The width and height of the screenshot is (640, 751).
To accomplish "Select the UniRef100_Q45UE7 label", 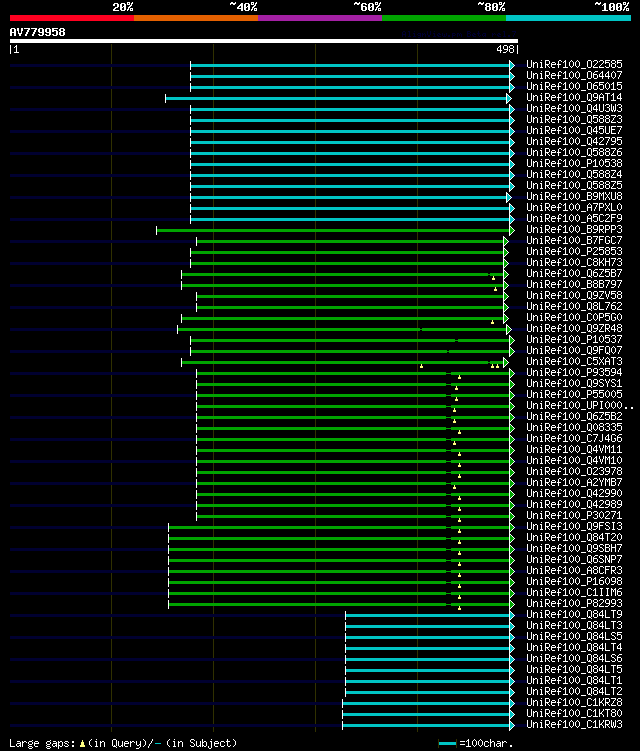I will coord(574,130).
